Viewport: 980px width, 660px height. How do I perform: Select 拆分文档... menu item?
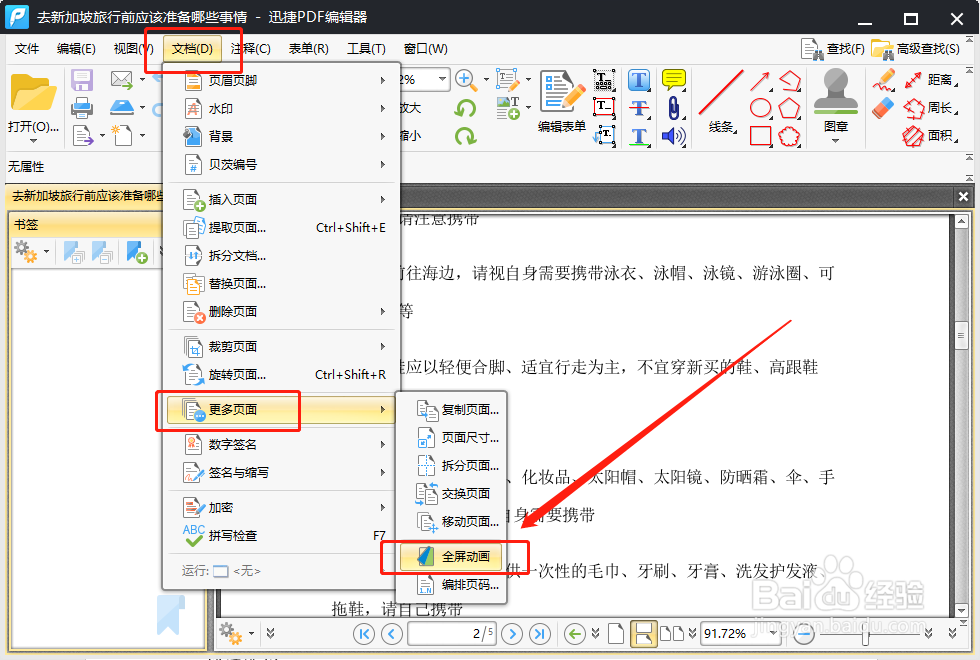[x=281, y=256]
